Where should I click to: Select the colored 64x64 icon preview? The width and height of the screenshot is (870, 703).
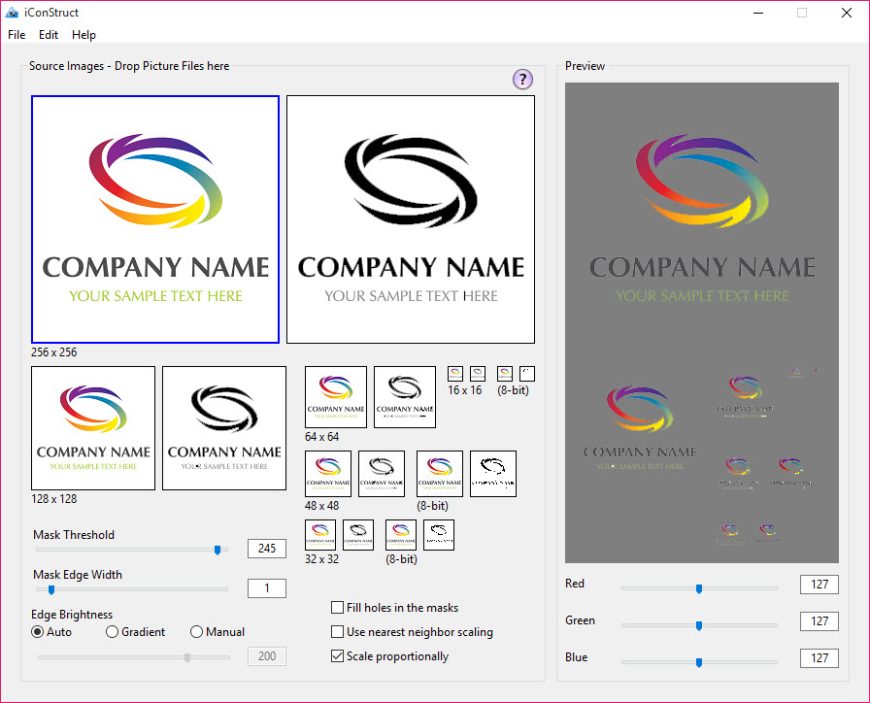point(335,395)
